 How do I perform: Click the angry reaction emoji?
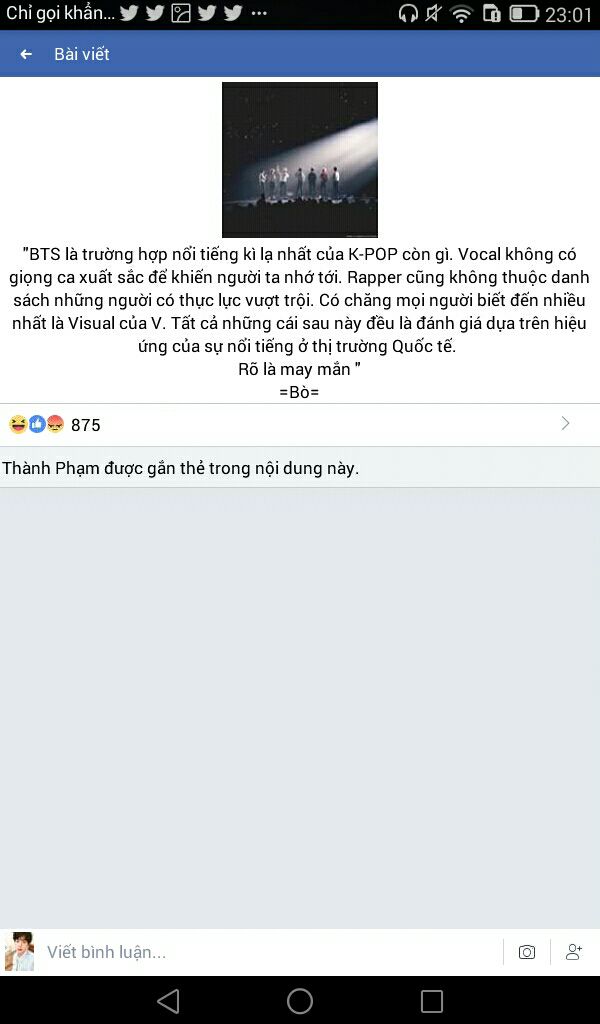(55, 424)
